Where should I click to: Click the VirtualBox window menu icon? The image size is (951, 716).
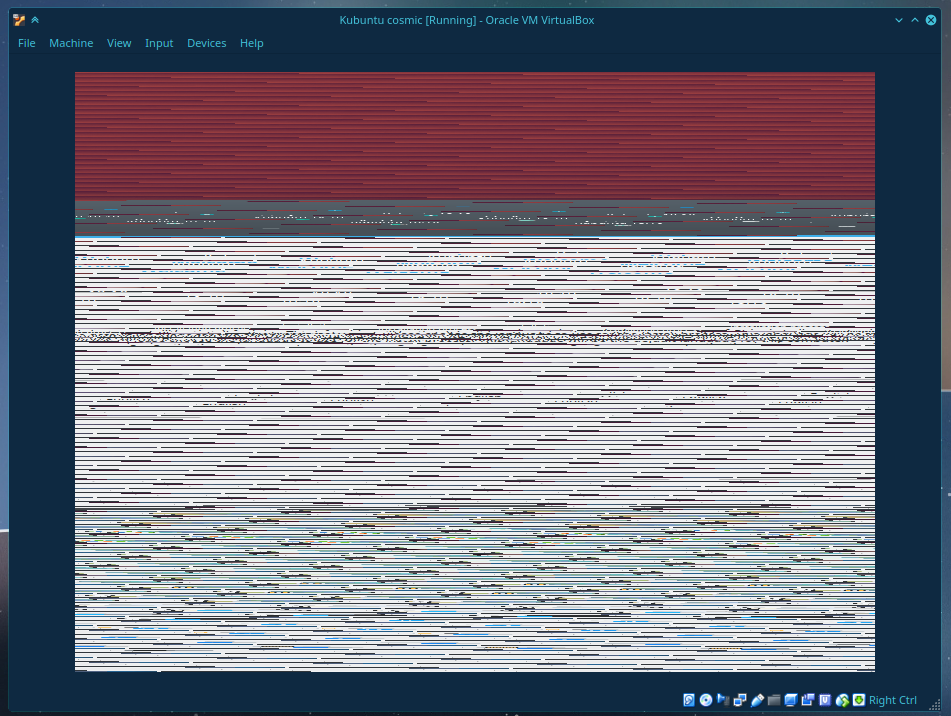(x=19, y=20)
